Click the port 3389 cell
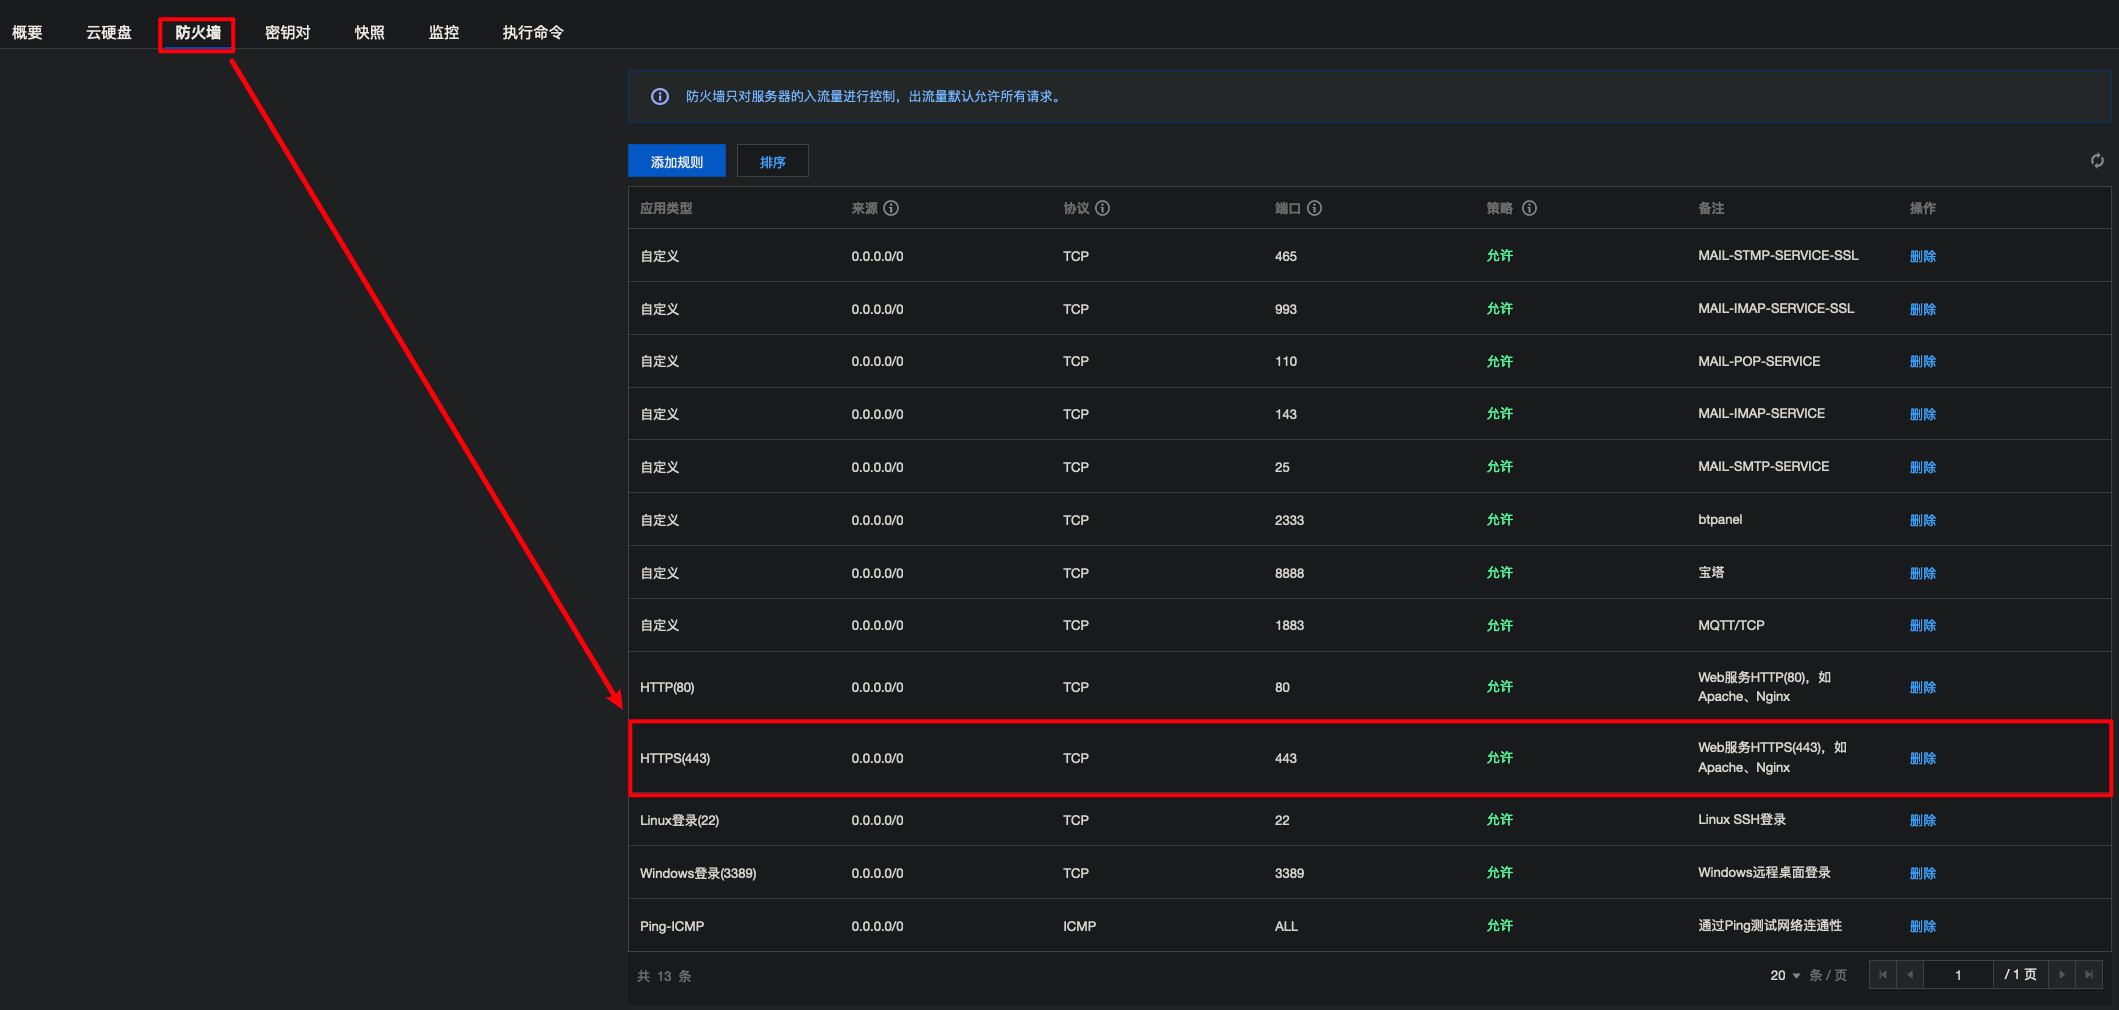The height and width of the screenshot is (1010, 2119). [x=1289, y=874]
